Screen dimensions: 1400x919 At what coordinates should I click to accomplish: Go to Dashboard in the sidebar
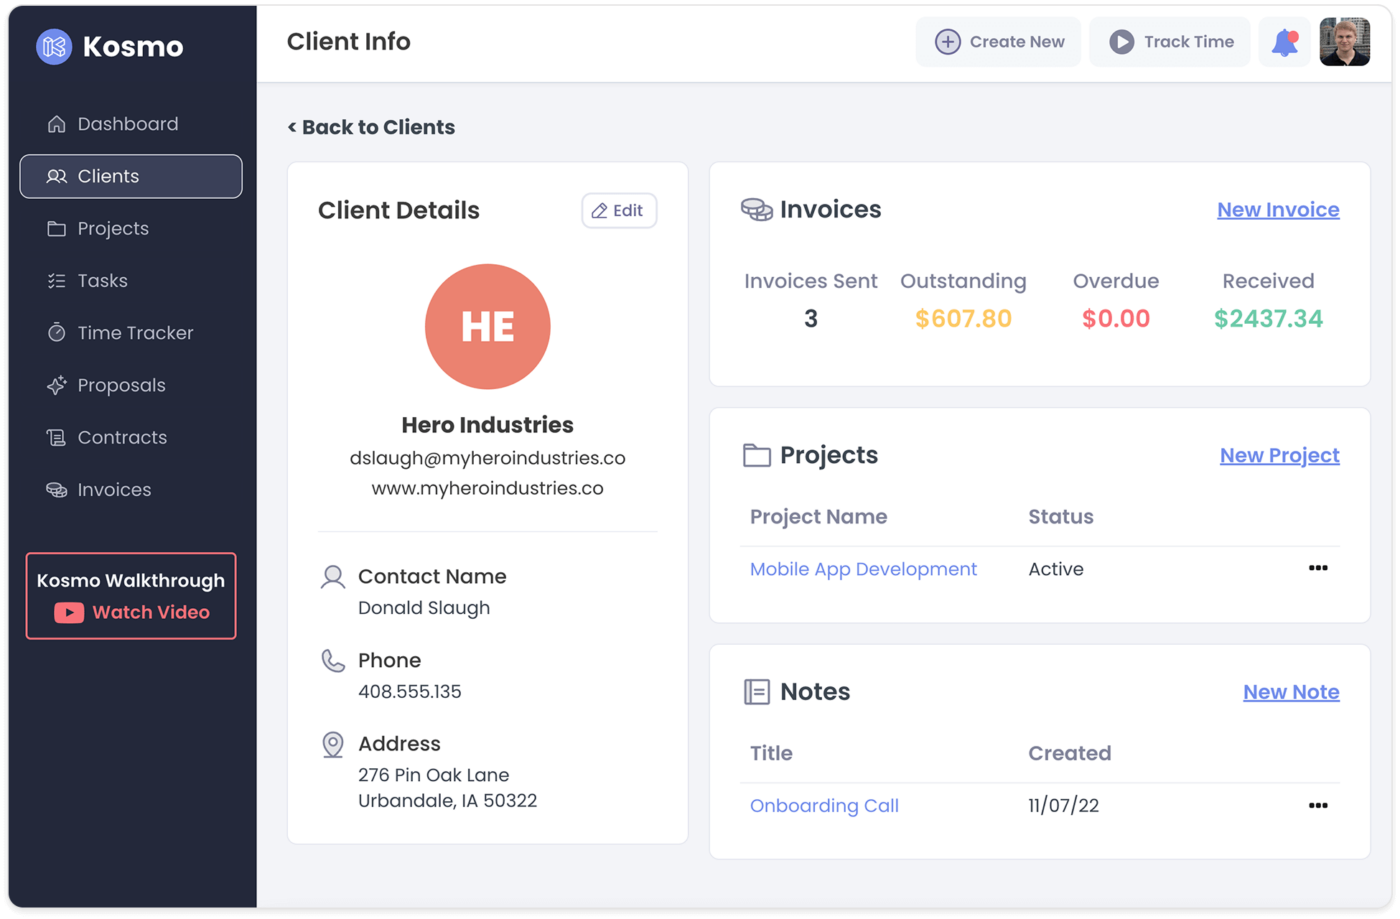click(x=127, y=124)
